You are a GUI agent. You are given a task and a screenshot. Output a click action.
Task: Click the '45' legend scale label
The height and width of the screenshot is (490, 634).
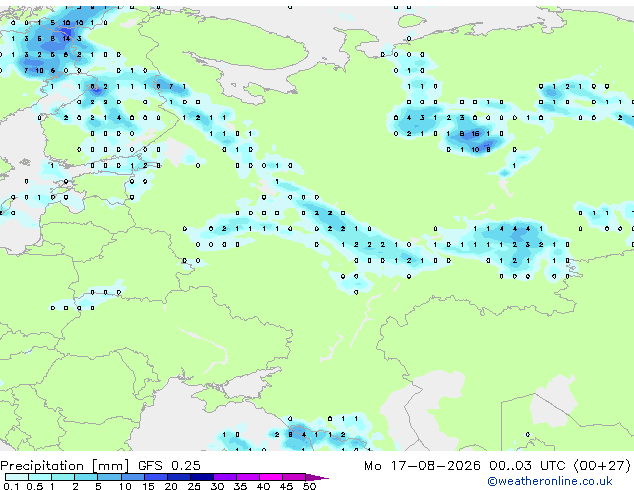pos(286,486)
